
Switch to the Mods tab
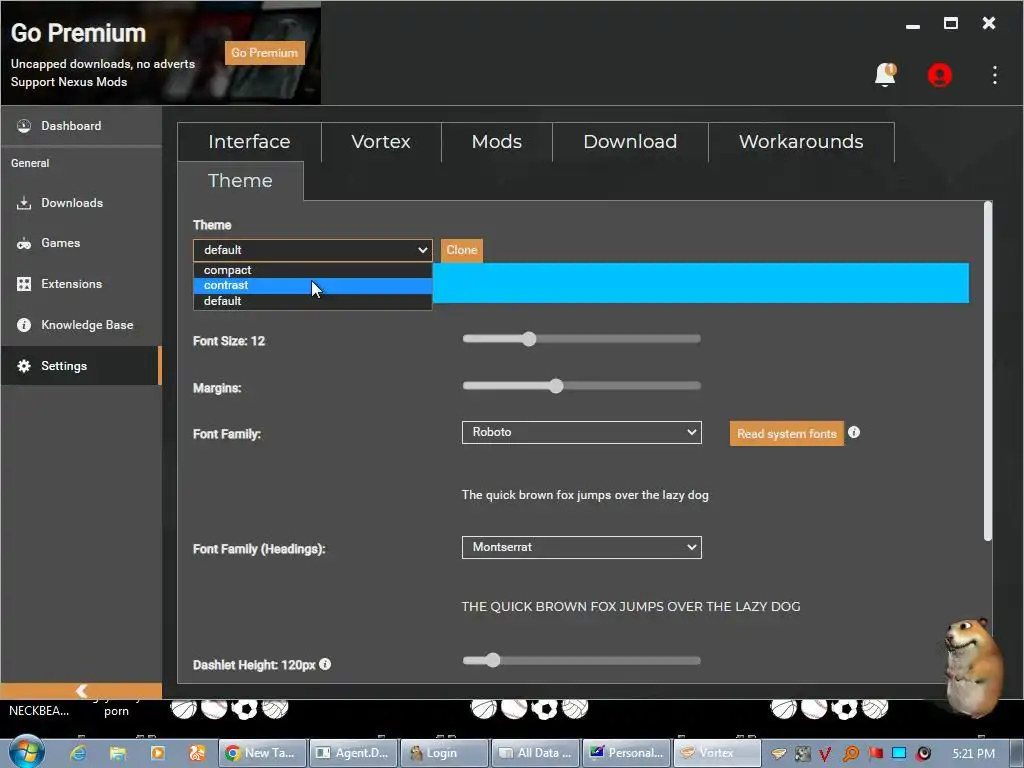[496, 142]
